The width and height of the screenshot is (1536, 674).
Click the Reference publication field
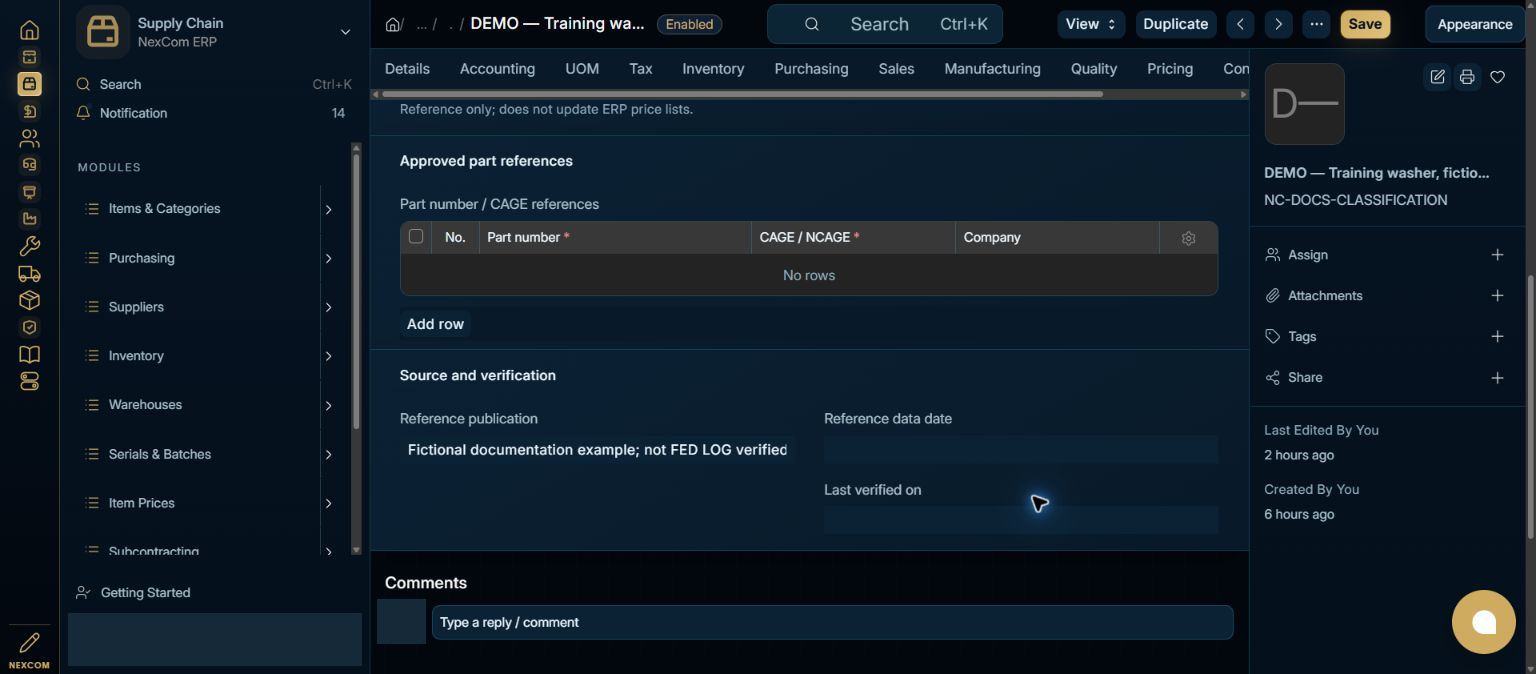coord(597,450)
